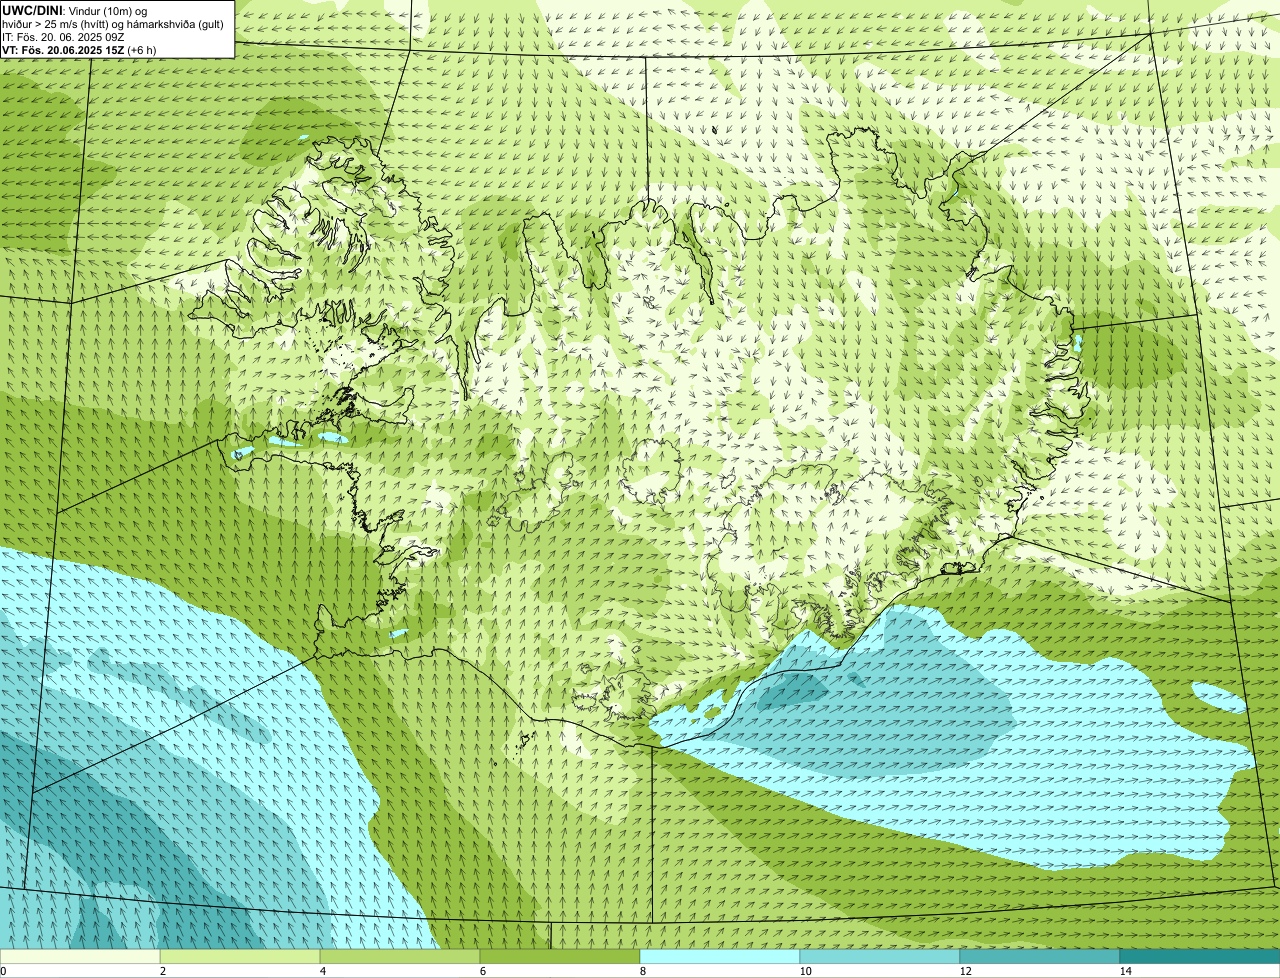Image resolution: width=1280 pixels, height=978 pixels.
Task: Click the legend tick label '2'
Action: (x=162, y=971)
